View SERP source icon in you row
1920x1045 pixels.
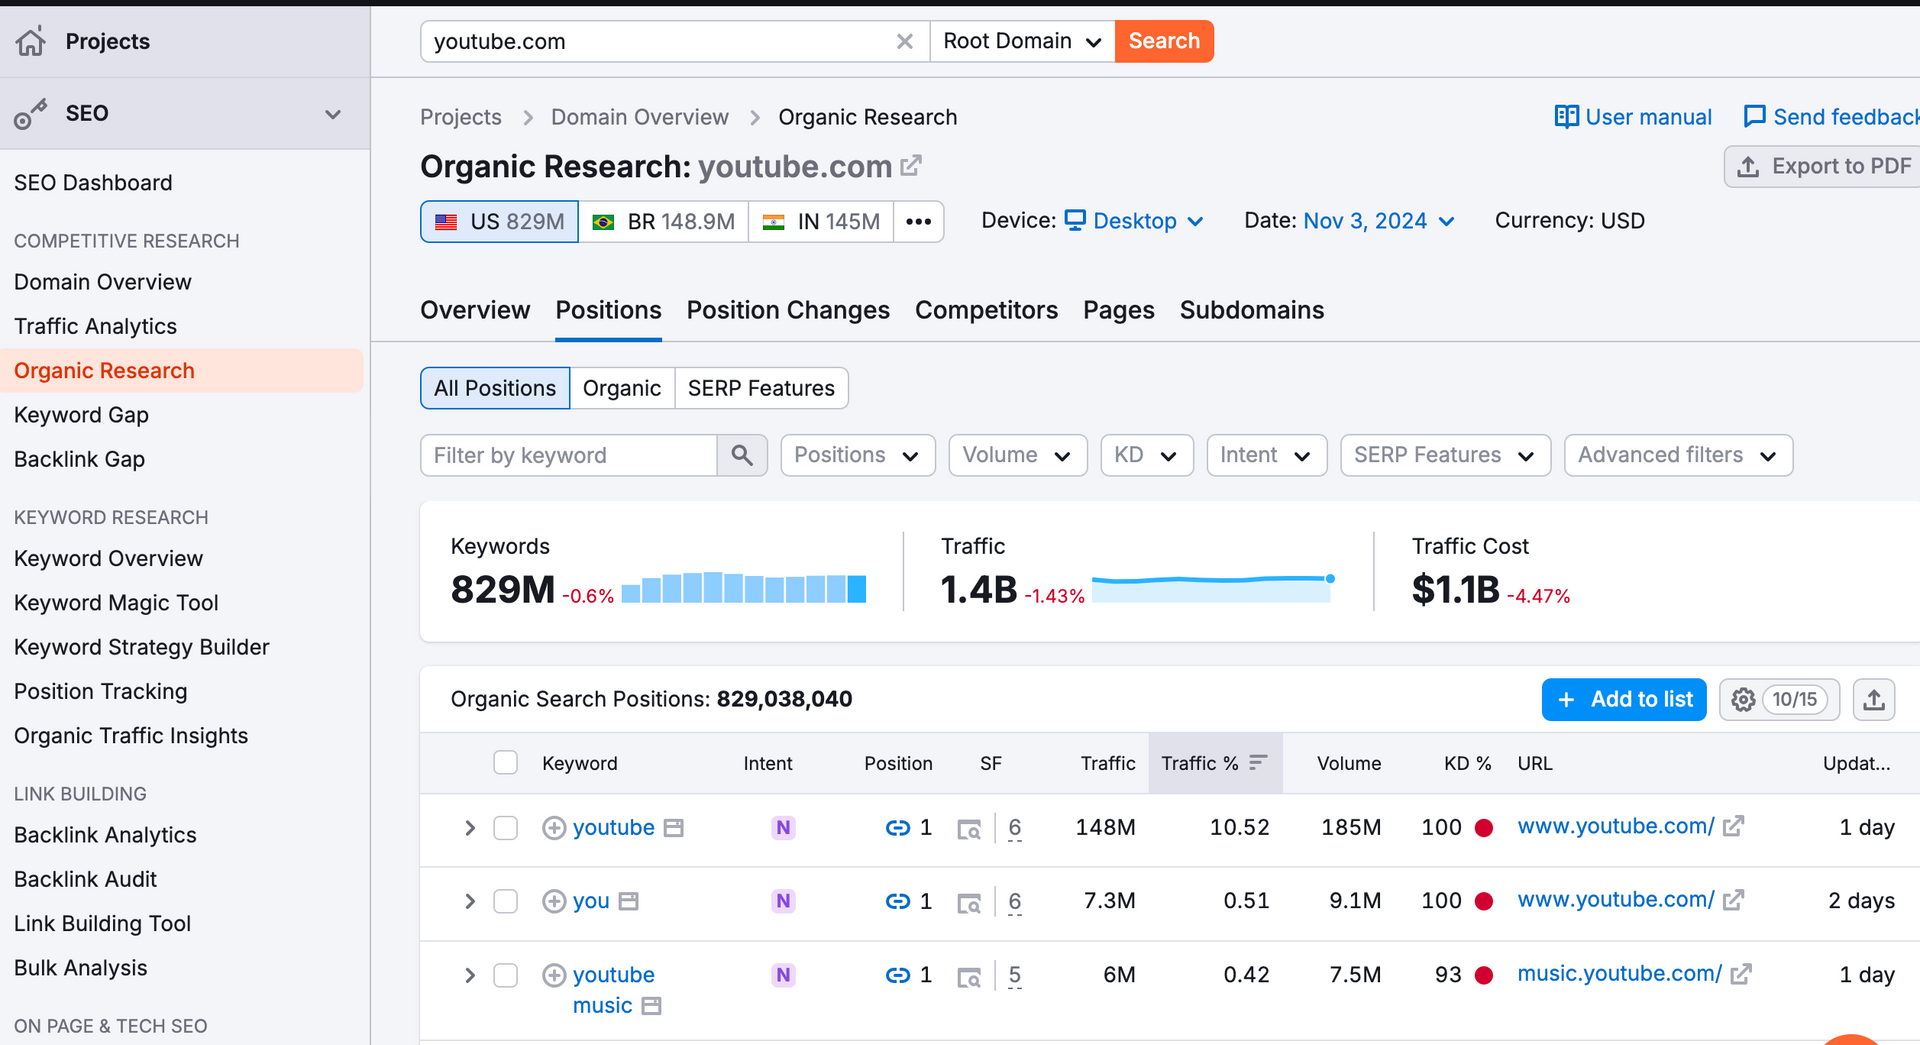click(x=968, y=902)
